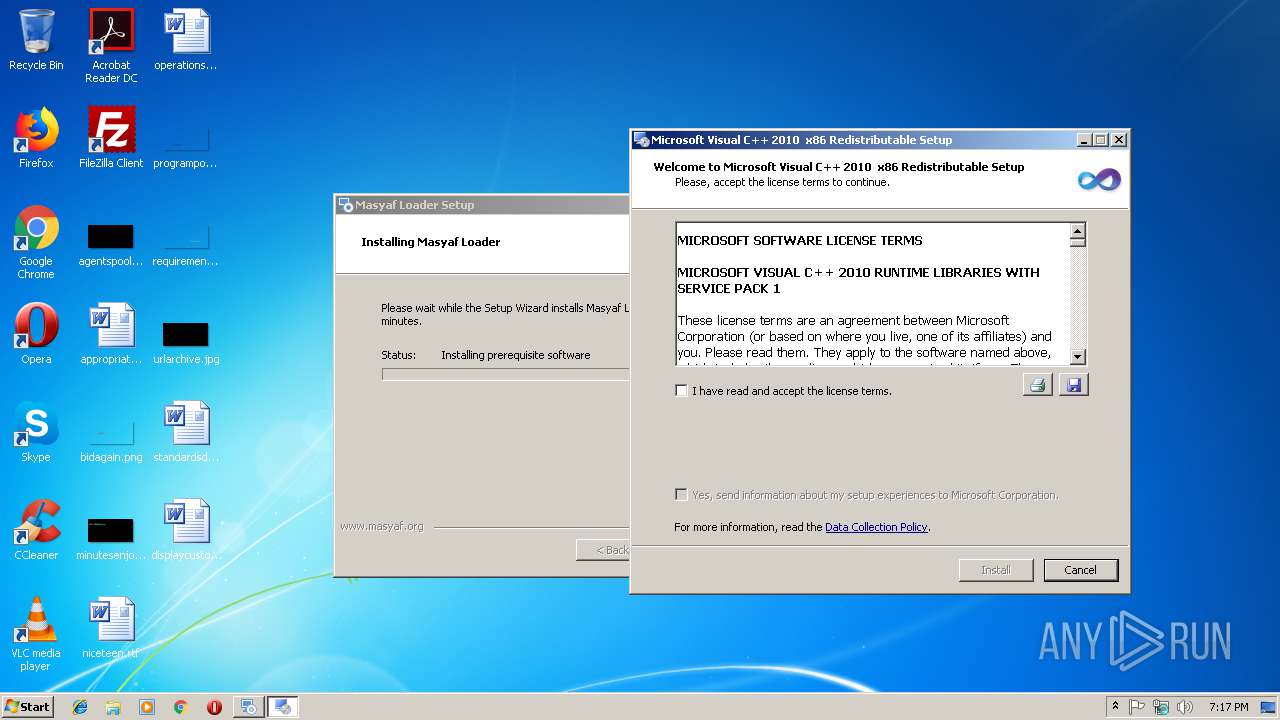Select bidagain.png file icon

tap(111, 440)
